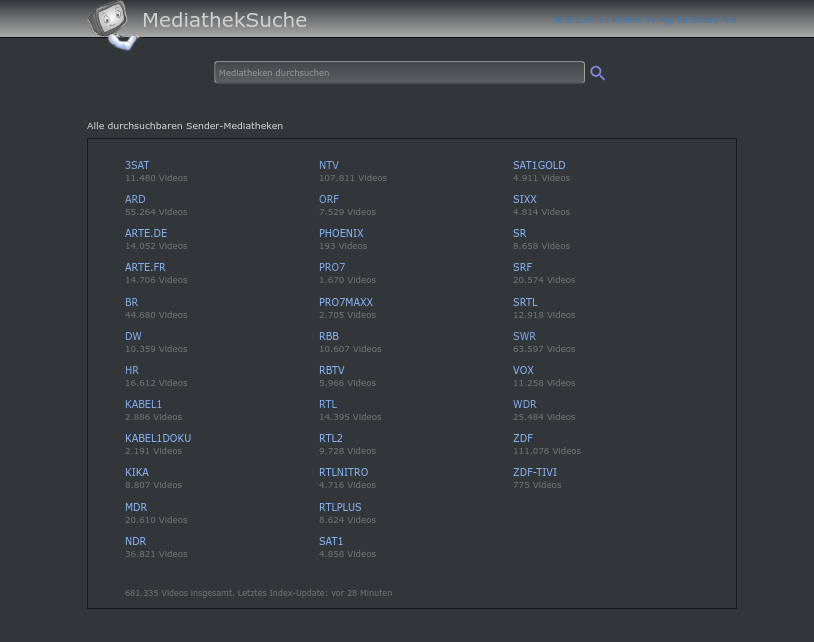The width and height of the screenshot is (814, 642).
Task: Open the NDR channel link
Action: coord(135,541)
